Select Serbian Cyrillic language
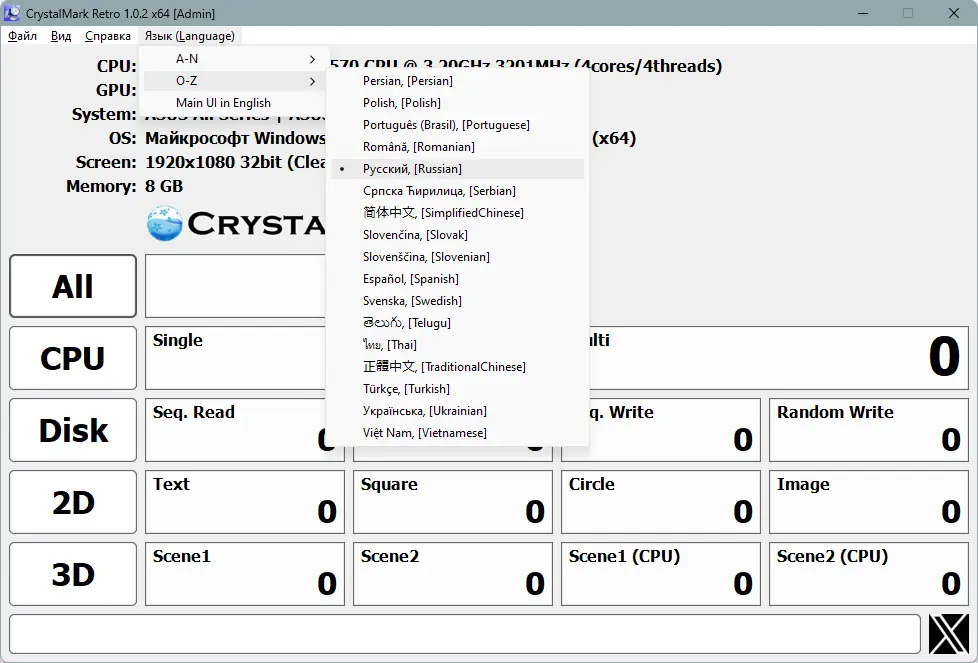Screen dimensions: 978x663 (458, 191)
